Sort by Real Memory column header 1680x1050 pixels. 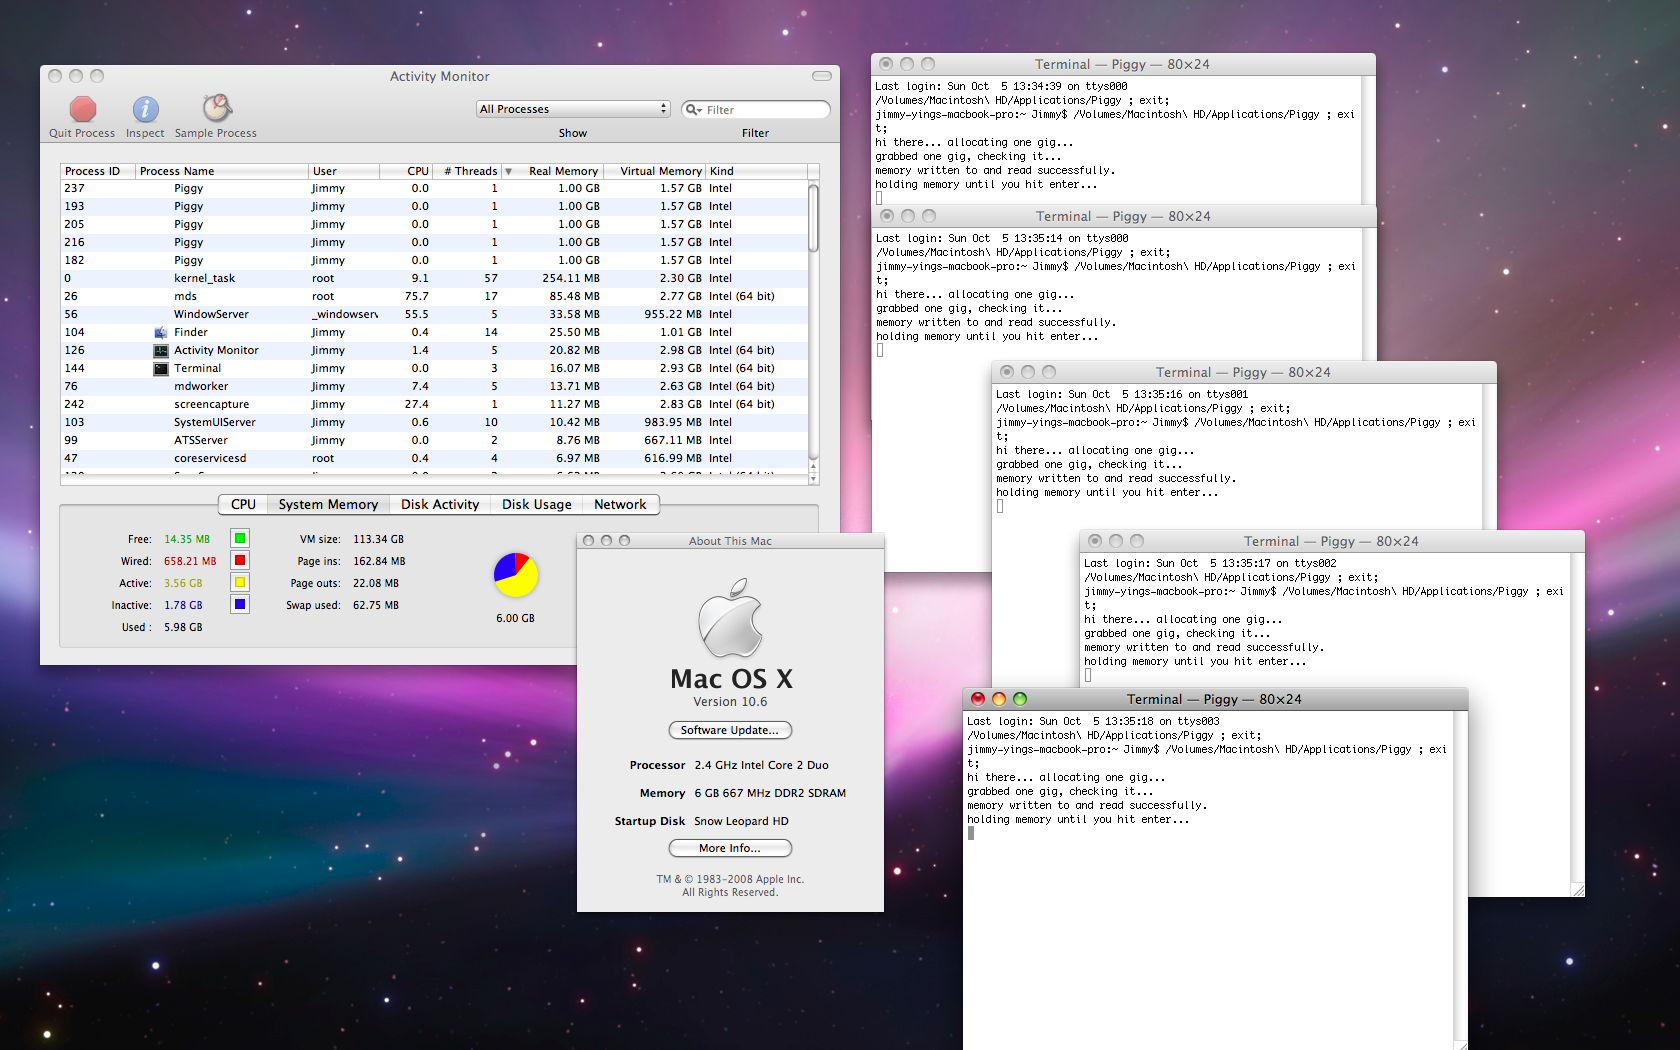click(561, 171)
